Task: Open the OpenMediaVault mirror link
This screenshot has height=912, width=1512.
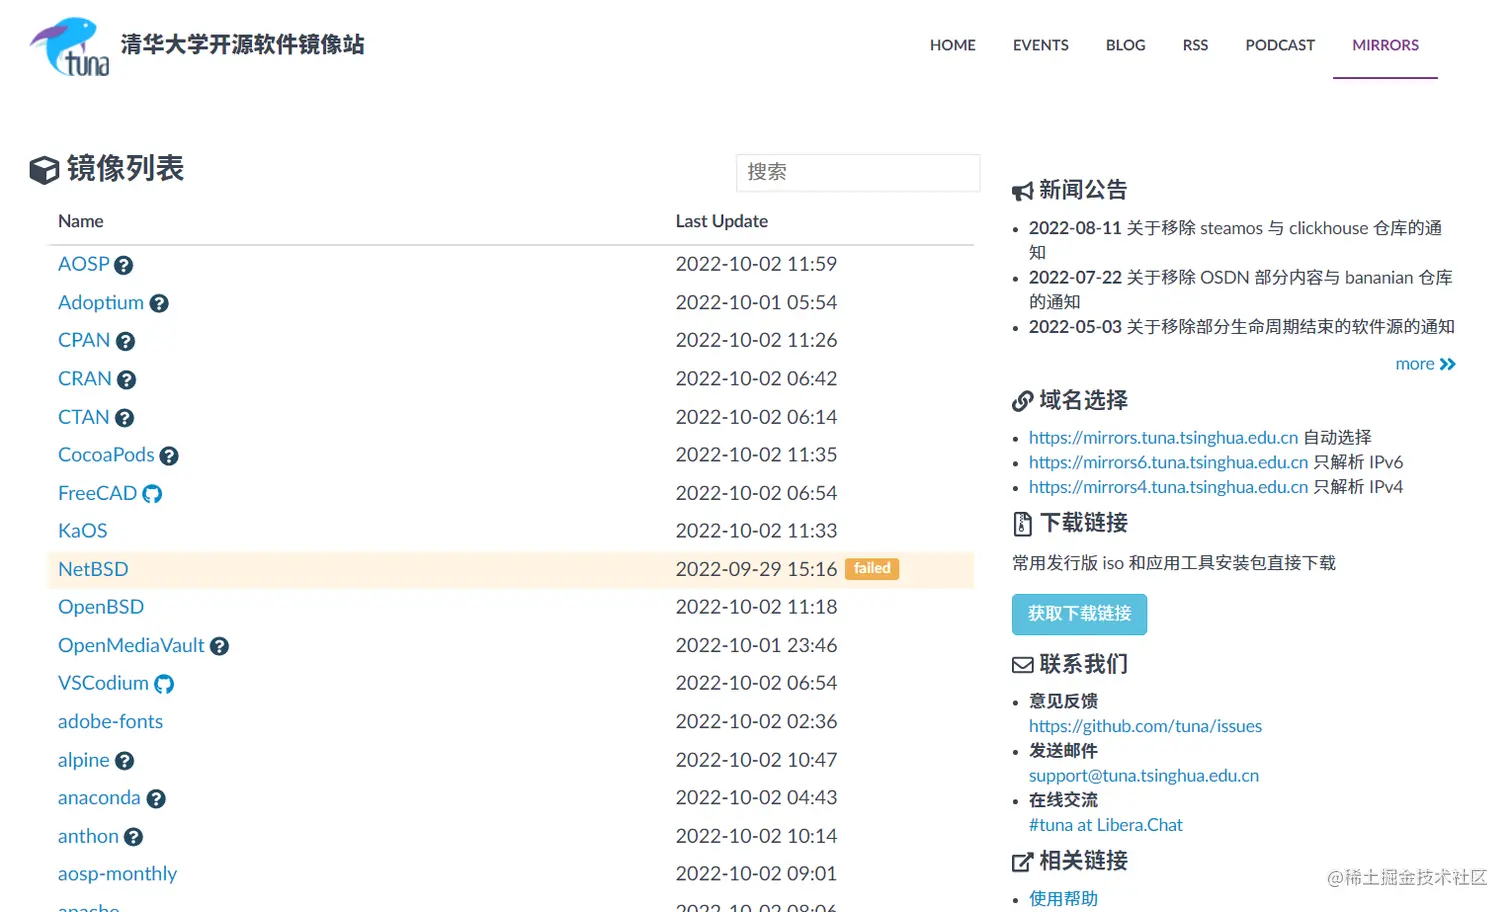Action: (131, 645)
